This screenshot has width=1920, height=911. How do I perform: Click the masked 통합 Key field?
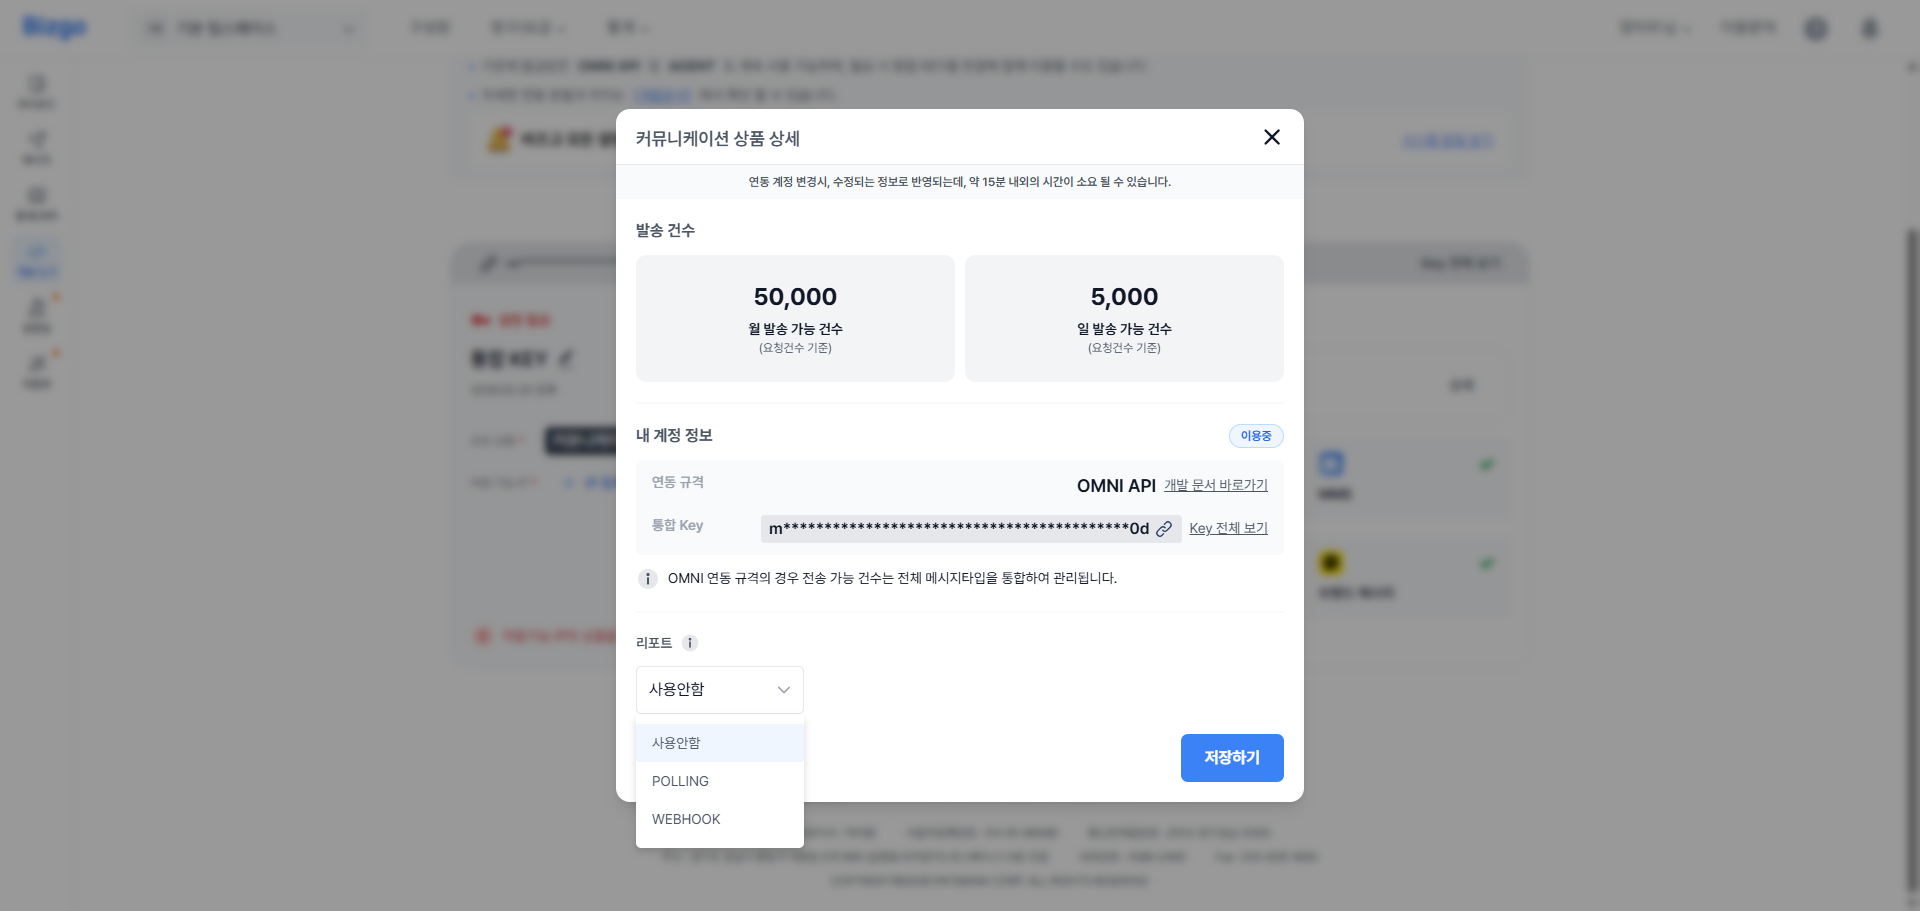coord(957,529)
